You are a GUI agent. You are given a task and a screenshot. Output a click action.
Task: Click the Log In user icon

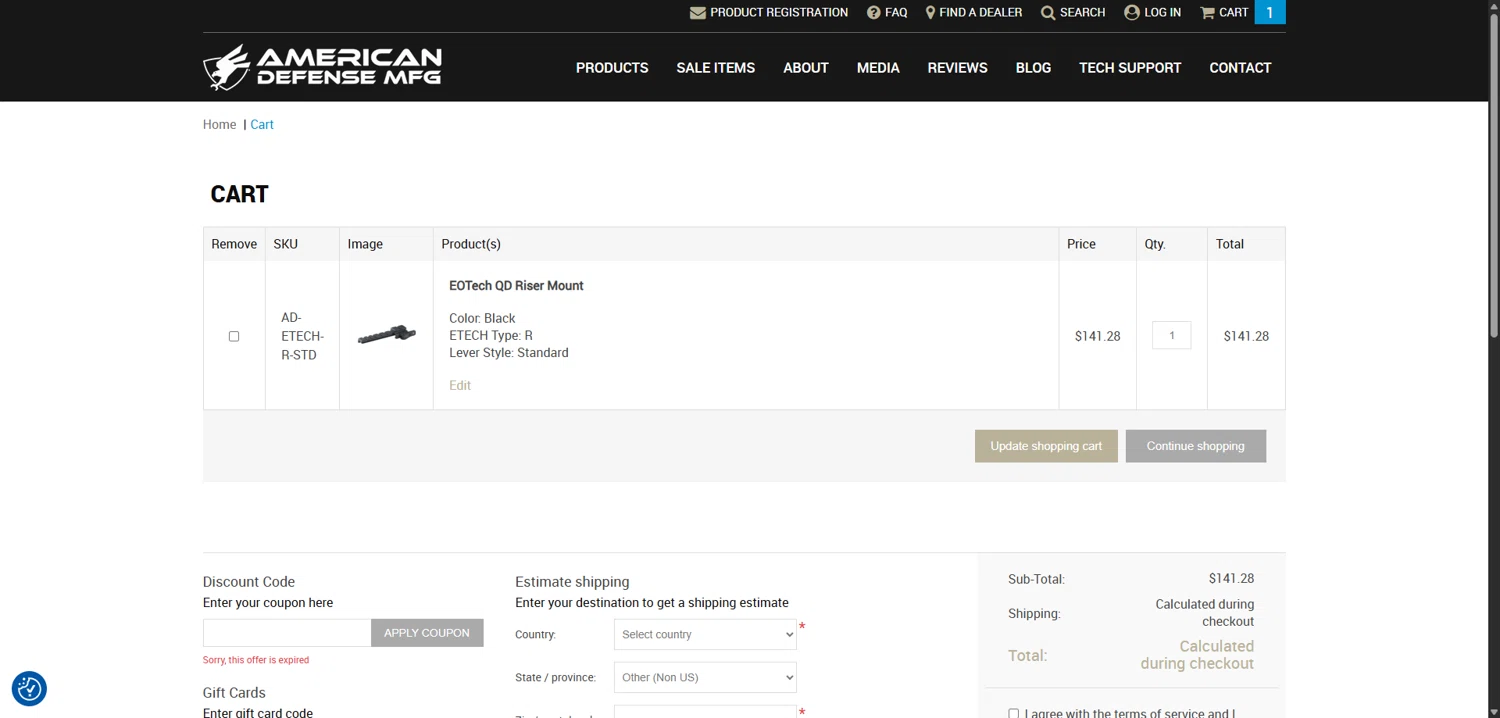1132,13
